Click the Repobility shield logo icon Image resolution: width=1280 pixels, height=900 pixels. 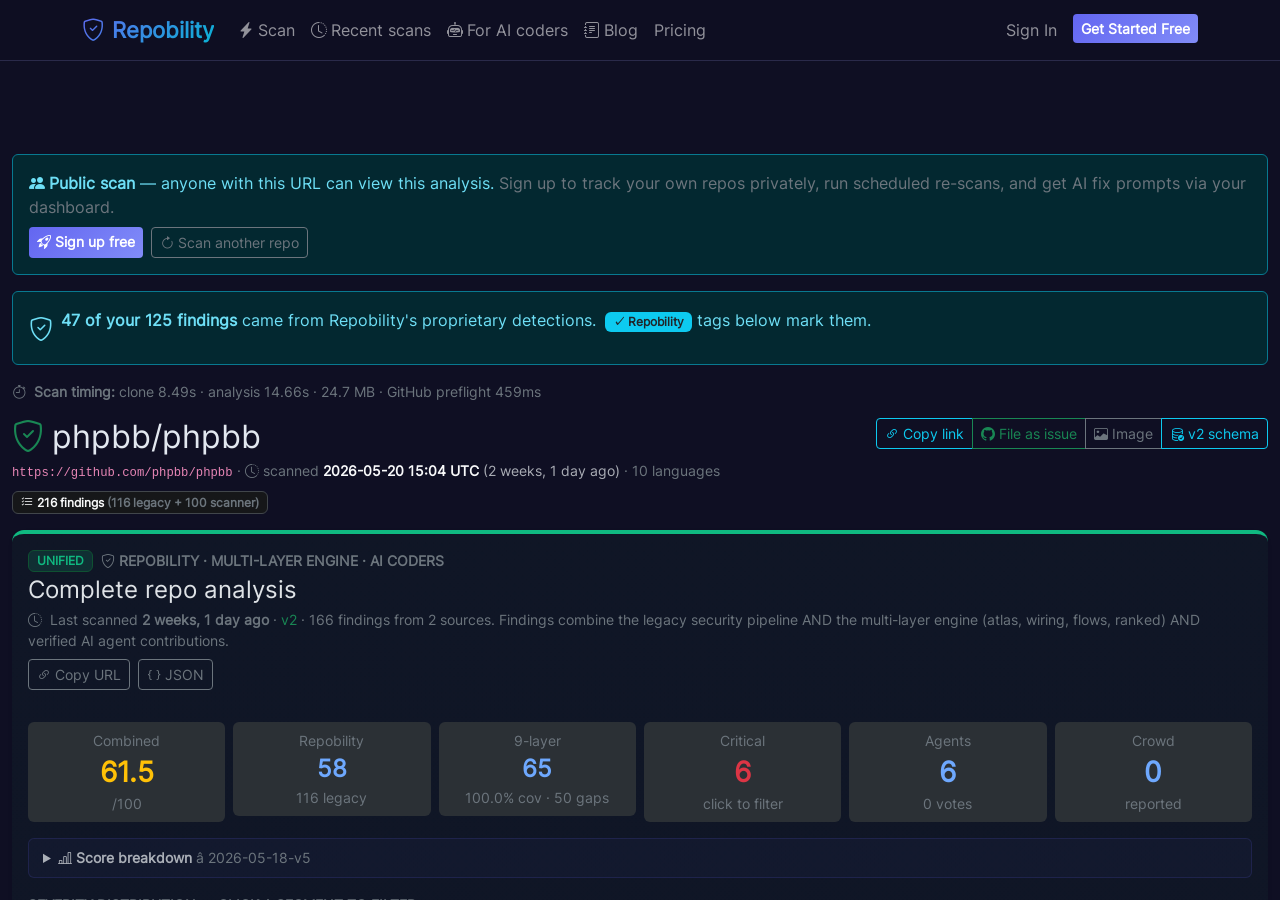pyautogui.click(x=93, y=30)
